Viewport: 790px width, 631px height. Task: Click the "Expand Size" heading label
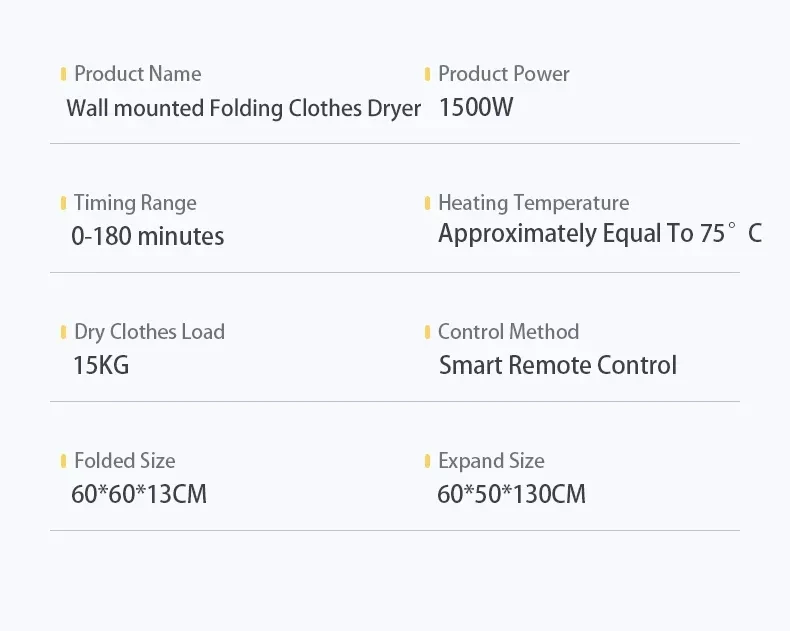pyautogui.click(x=491, y=461)
